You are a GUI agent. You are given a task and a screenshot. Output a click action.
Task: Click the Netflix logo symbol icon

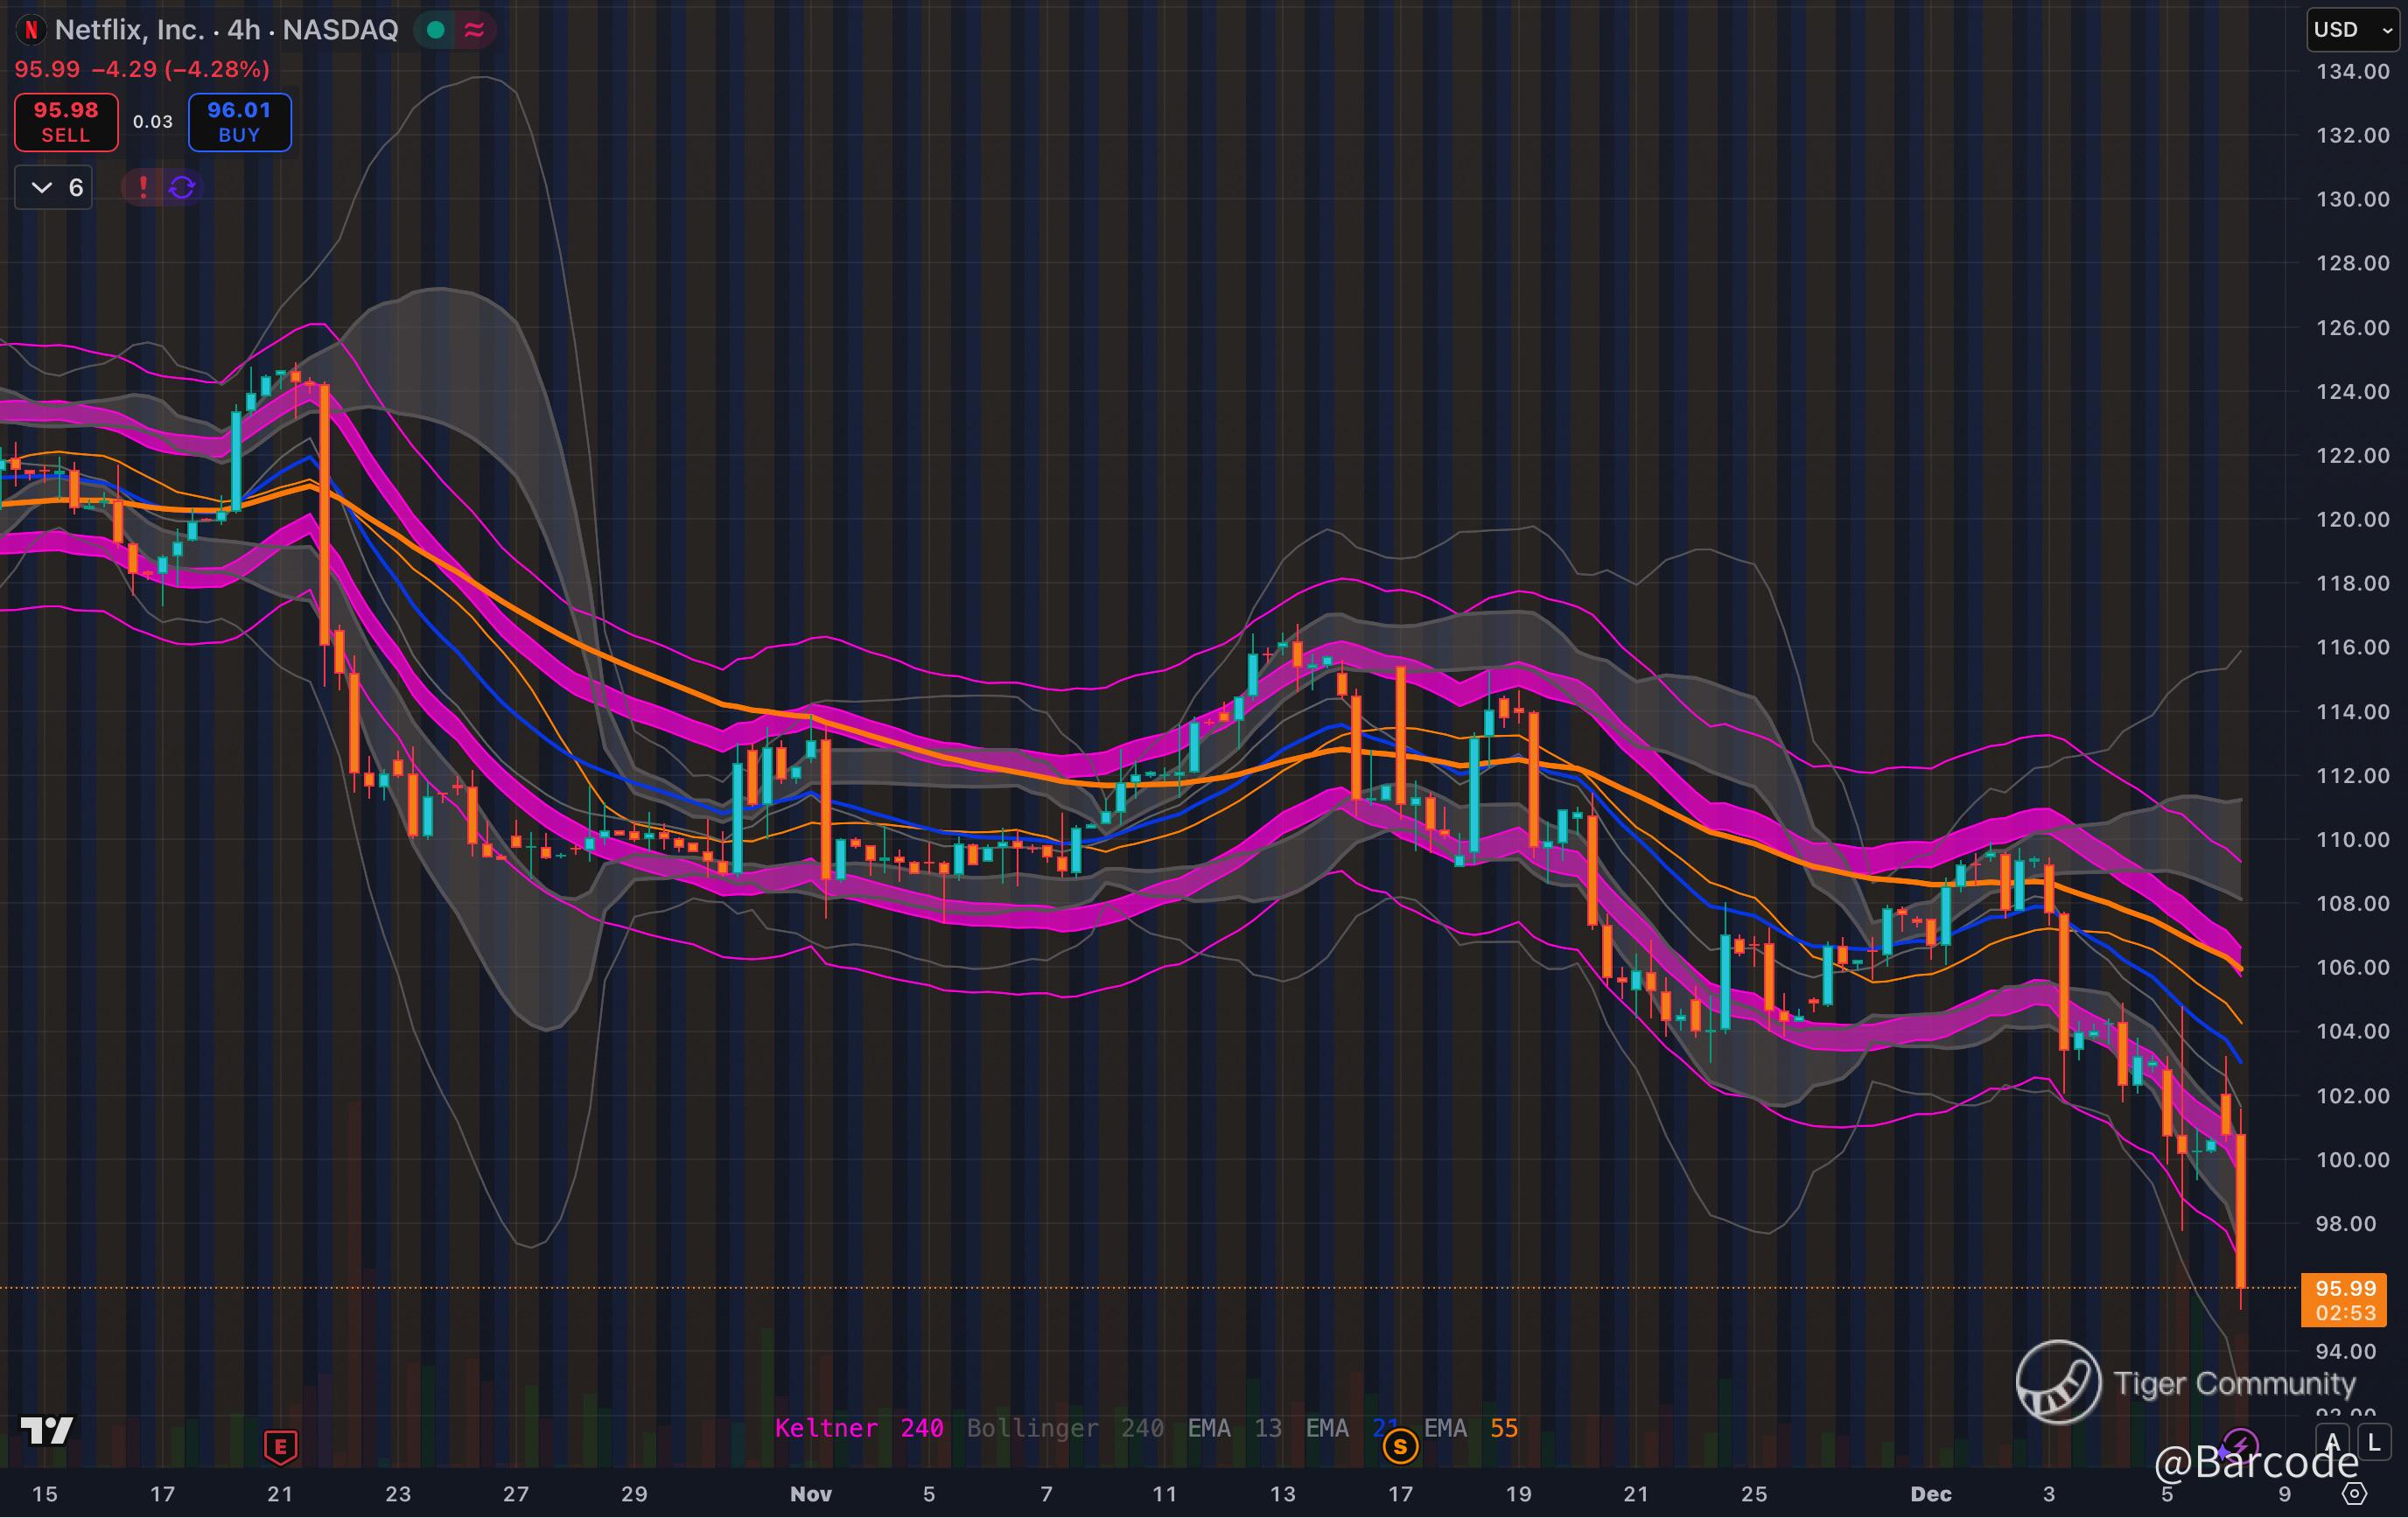click(31, 30)
